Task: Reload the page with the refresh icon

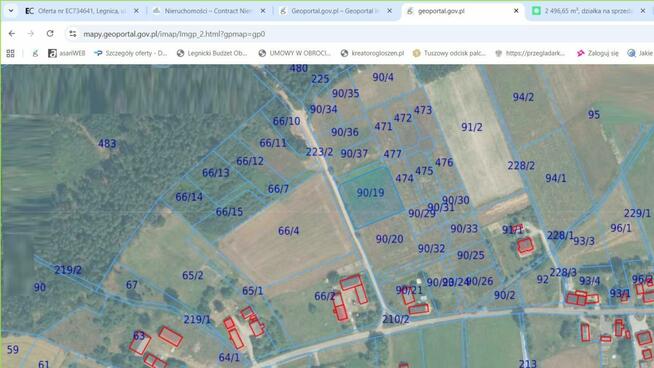Action: point(50,34)
